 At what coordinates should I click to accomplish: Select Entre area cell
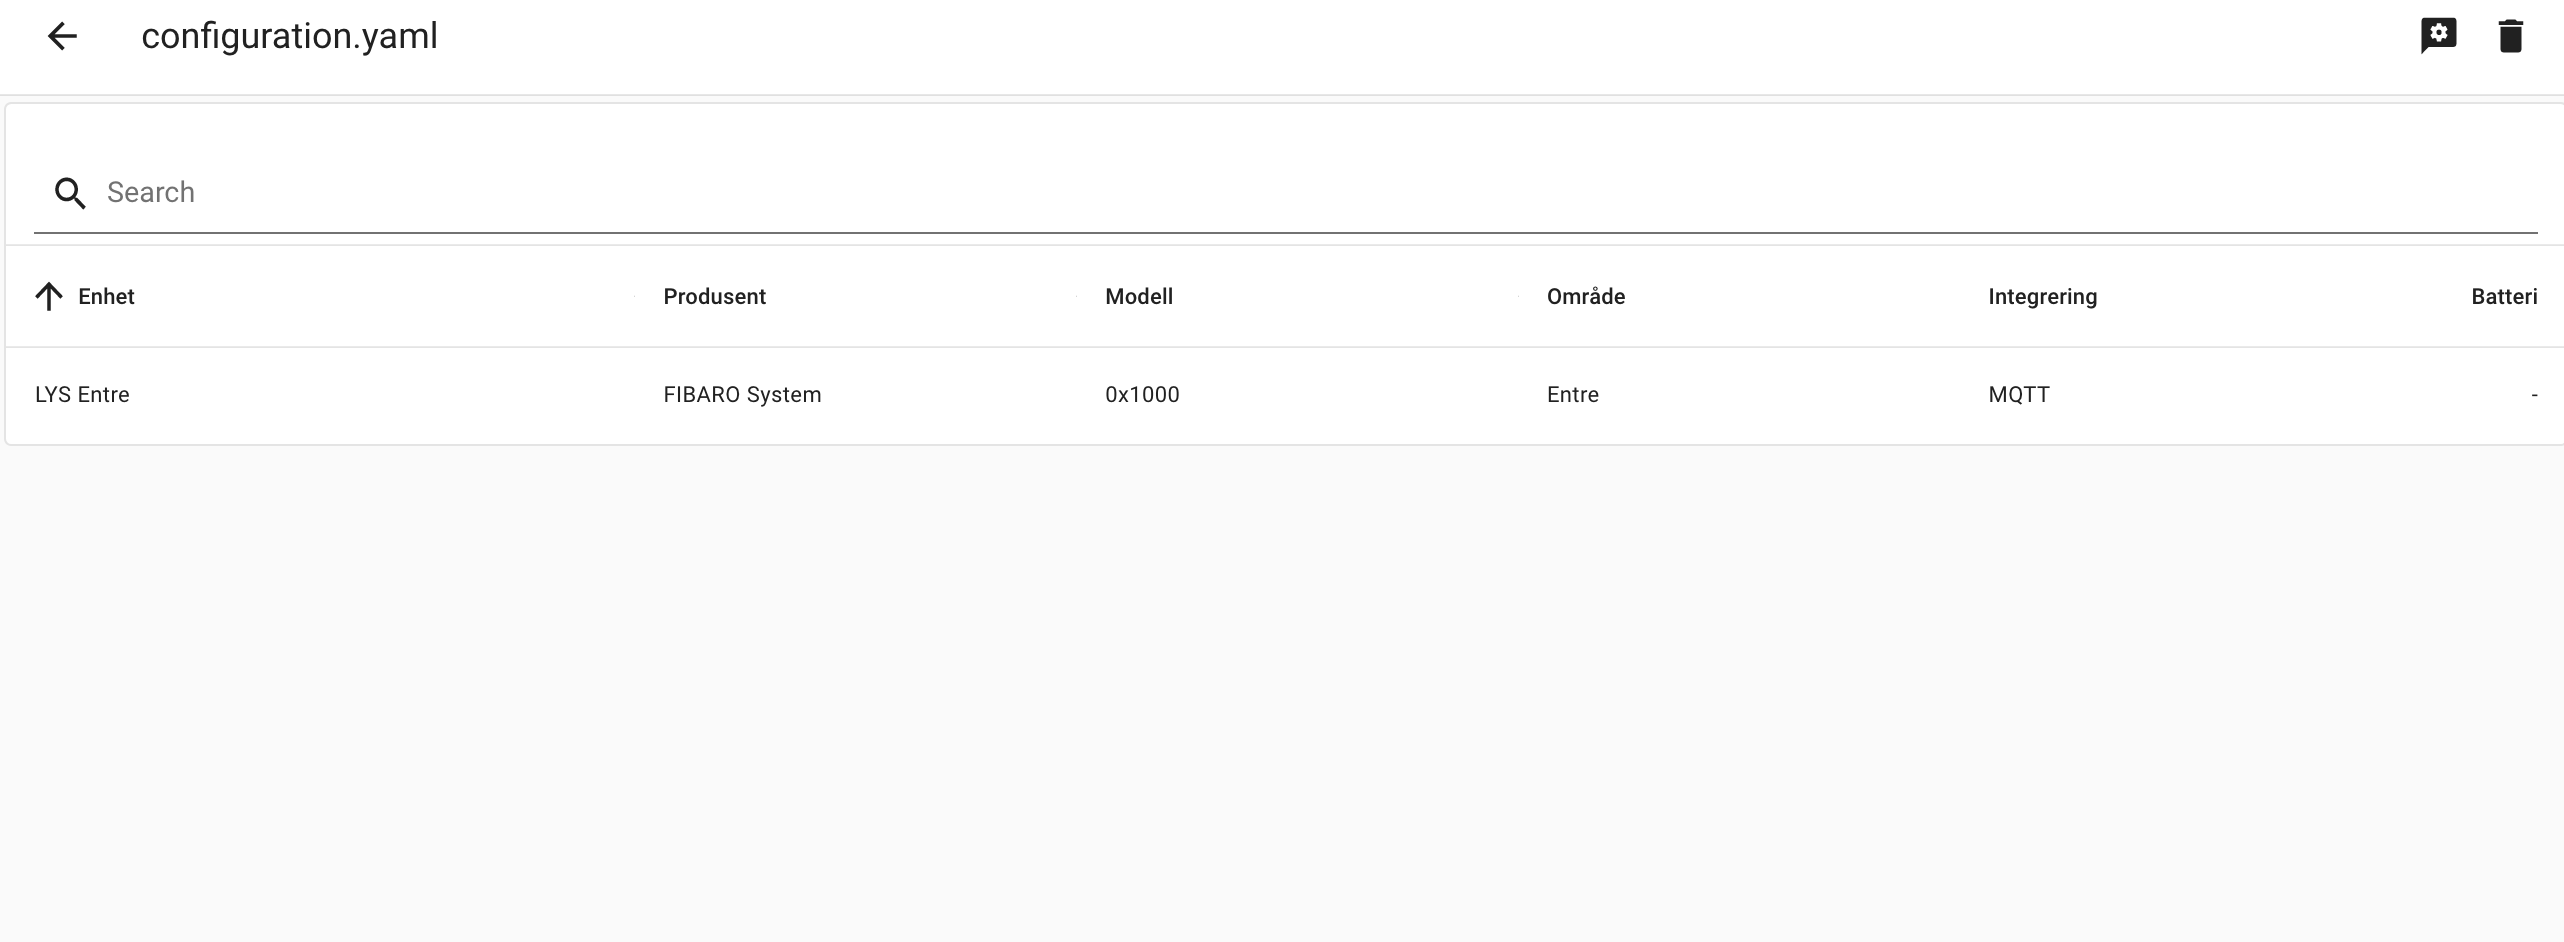click(1573, 395)
